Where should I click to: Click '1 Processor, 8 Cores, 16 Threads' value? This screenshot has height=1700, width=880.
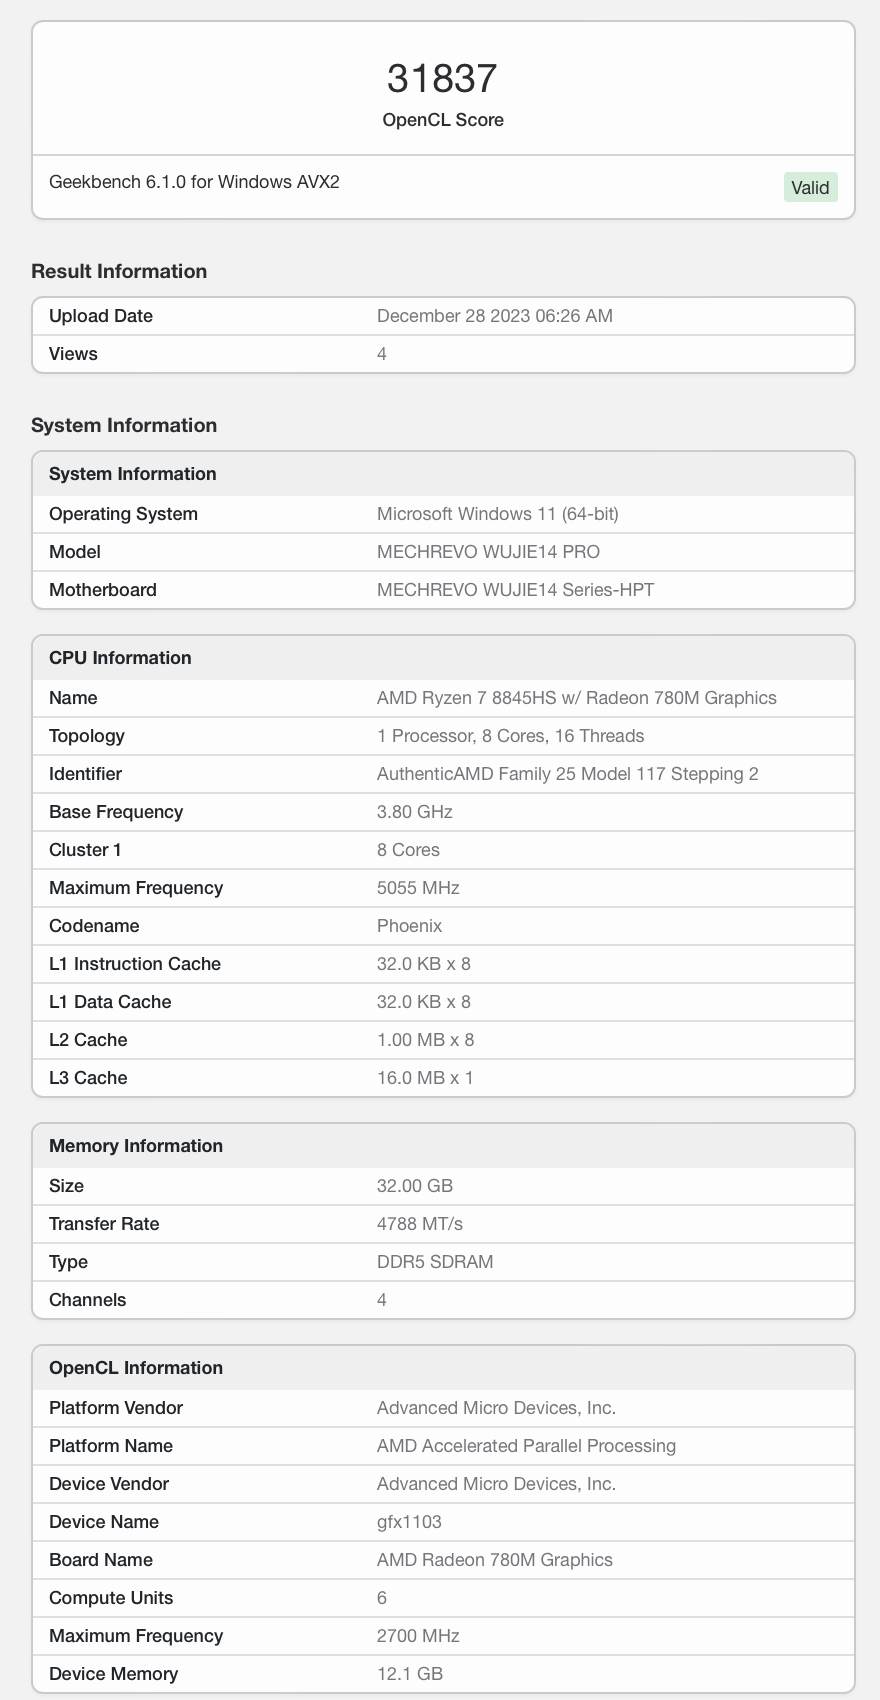coord(511,736)
